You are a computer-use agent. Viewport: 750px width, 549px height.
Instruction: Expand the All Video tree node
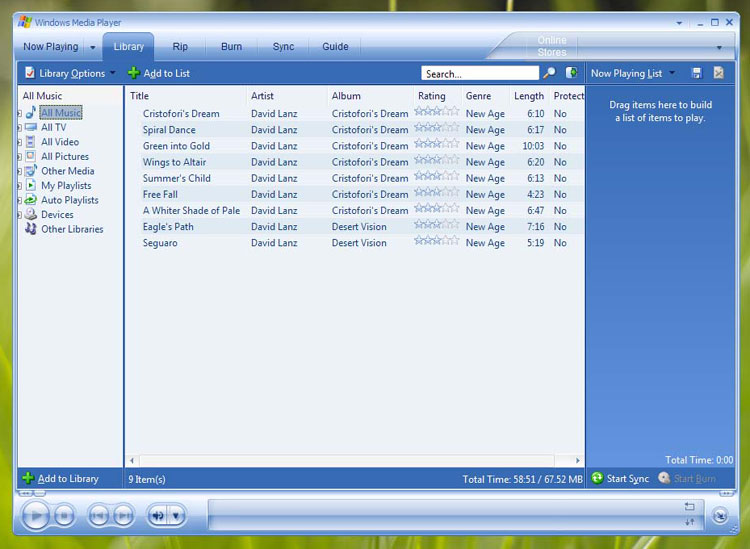coord(18,142)
